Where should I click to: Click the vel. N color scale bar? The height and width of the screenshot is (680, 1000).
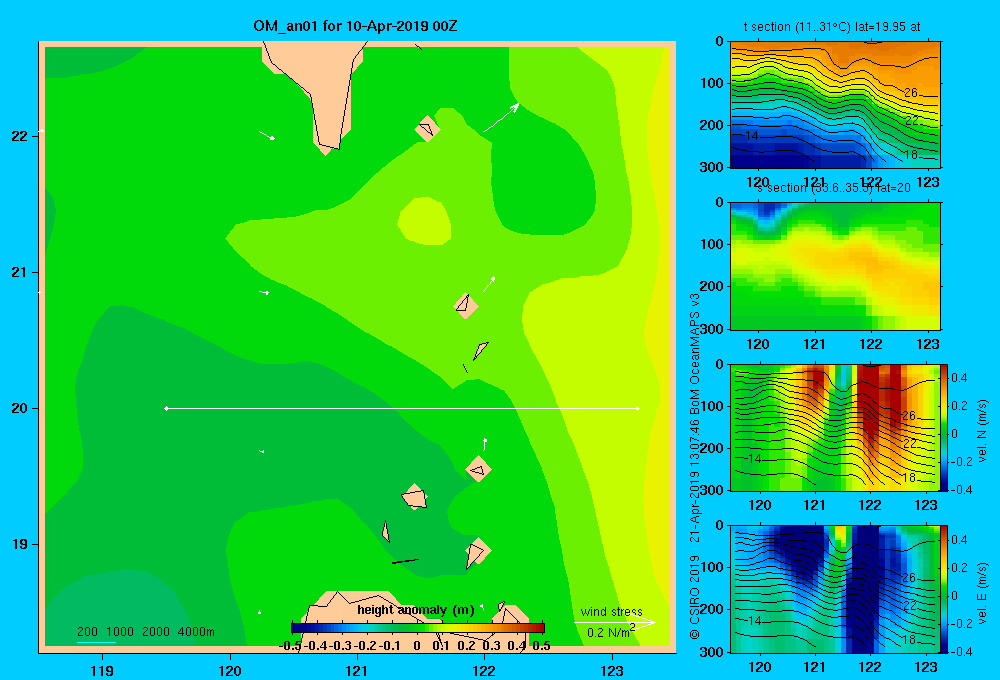(945, 427)
